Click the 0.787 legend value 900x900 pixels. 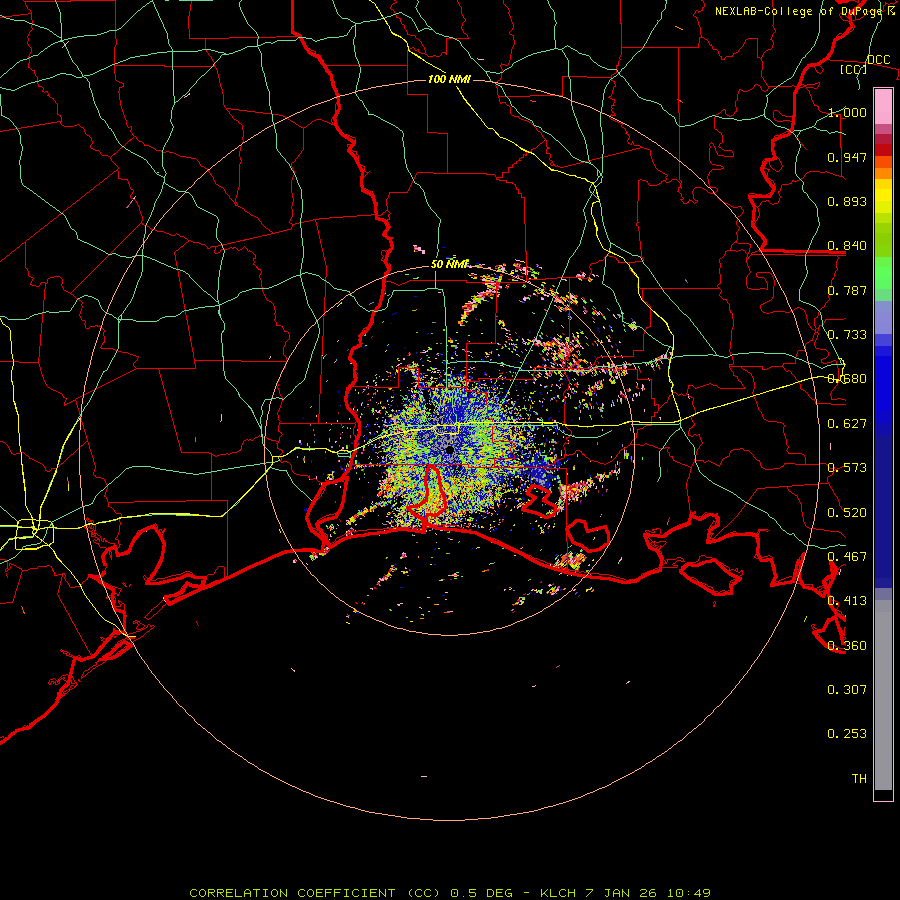(847, 290)
